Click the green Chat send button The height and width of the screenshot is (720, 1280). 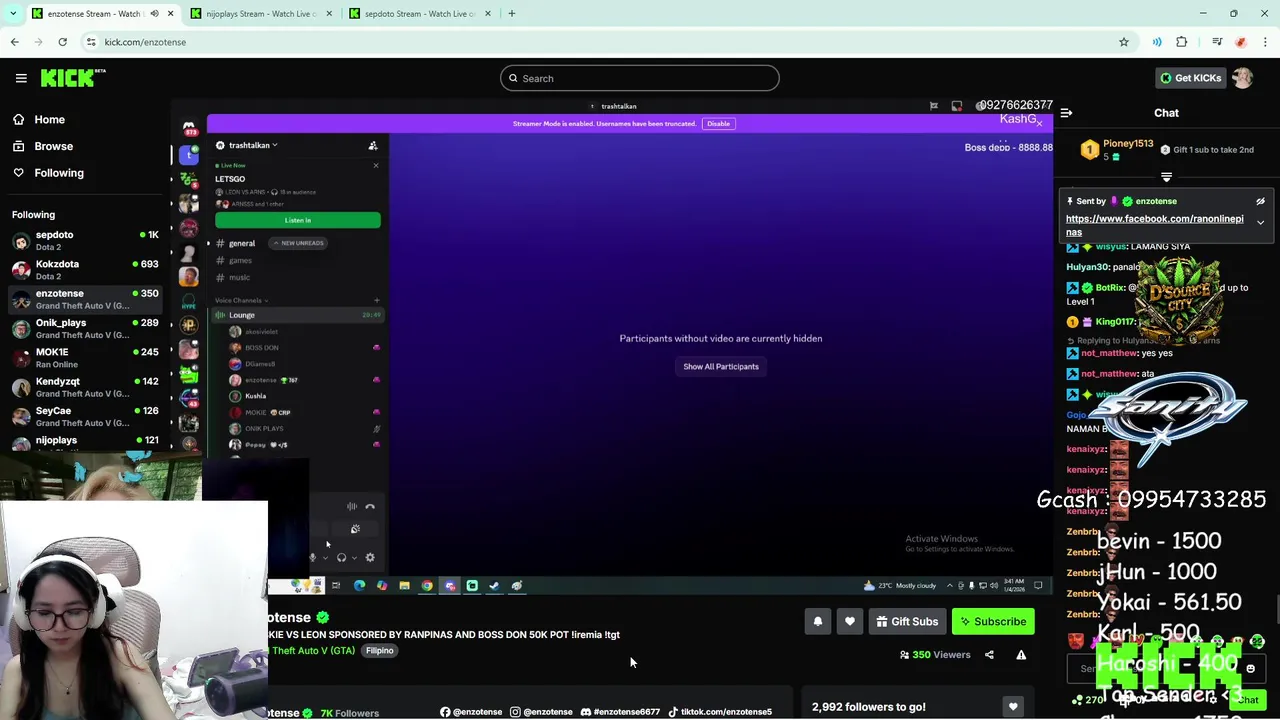(1248, 700)
